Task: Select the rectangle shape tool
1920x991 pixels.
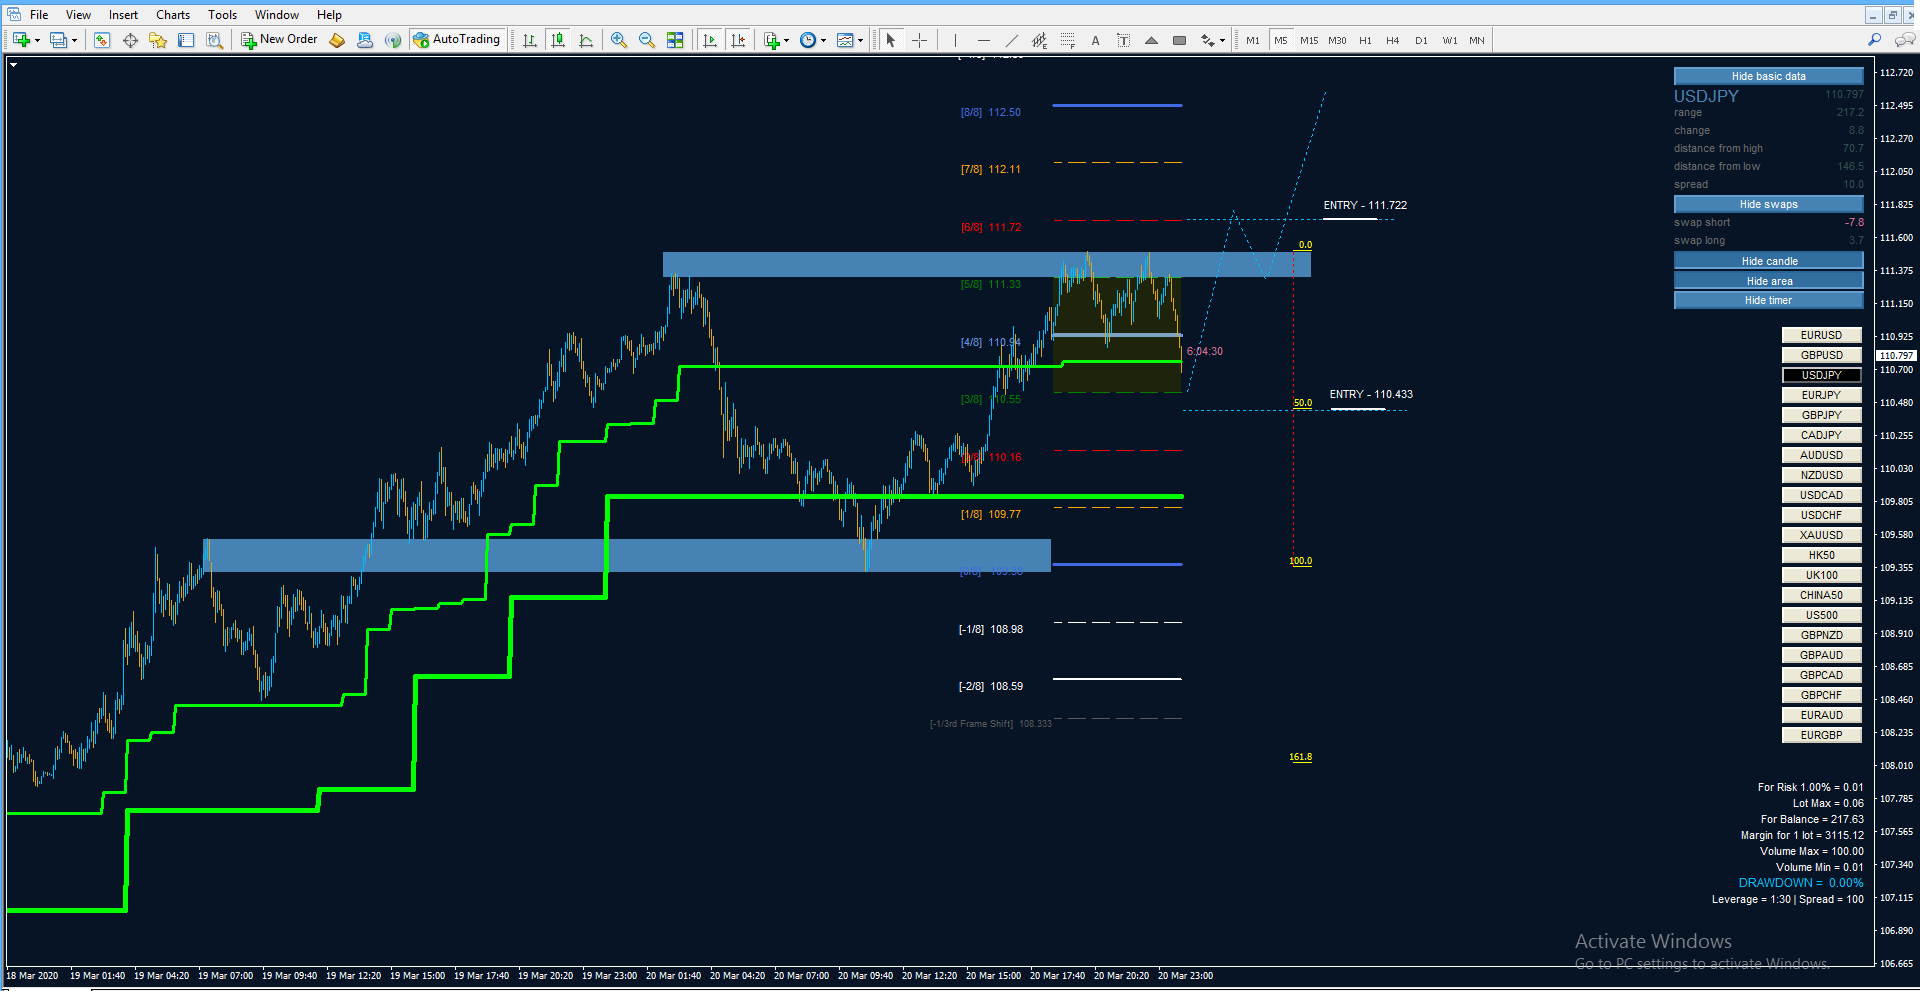Action: tap(1179, 40)
